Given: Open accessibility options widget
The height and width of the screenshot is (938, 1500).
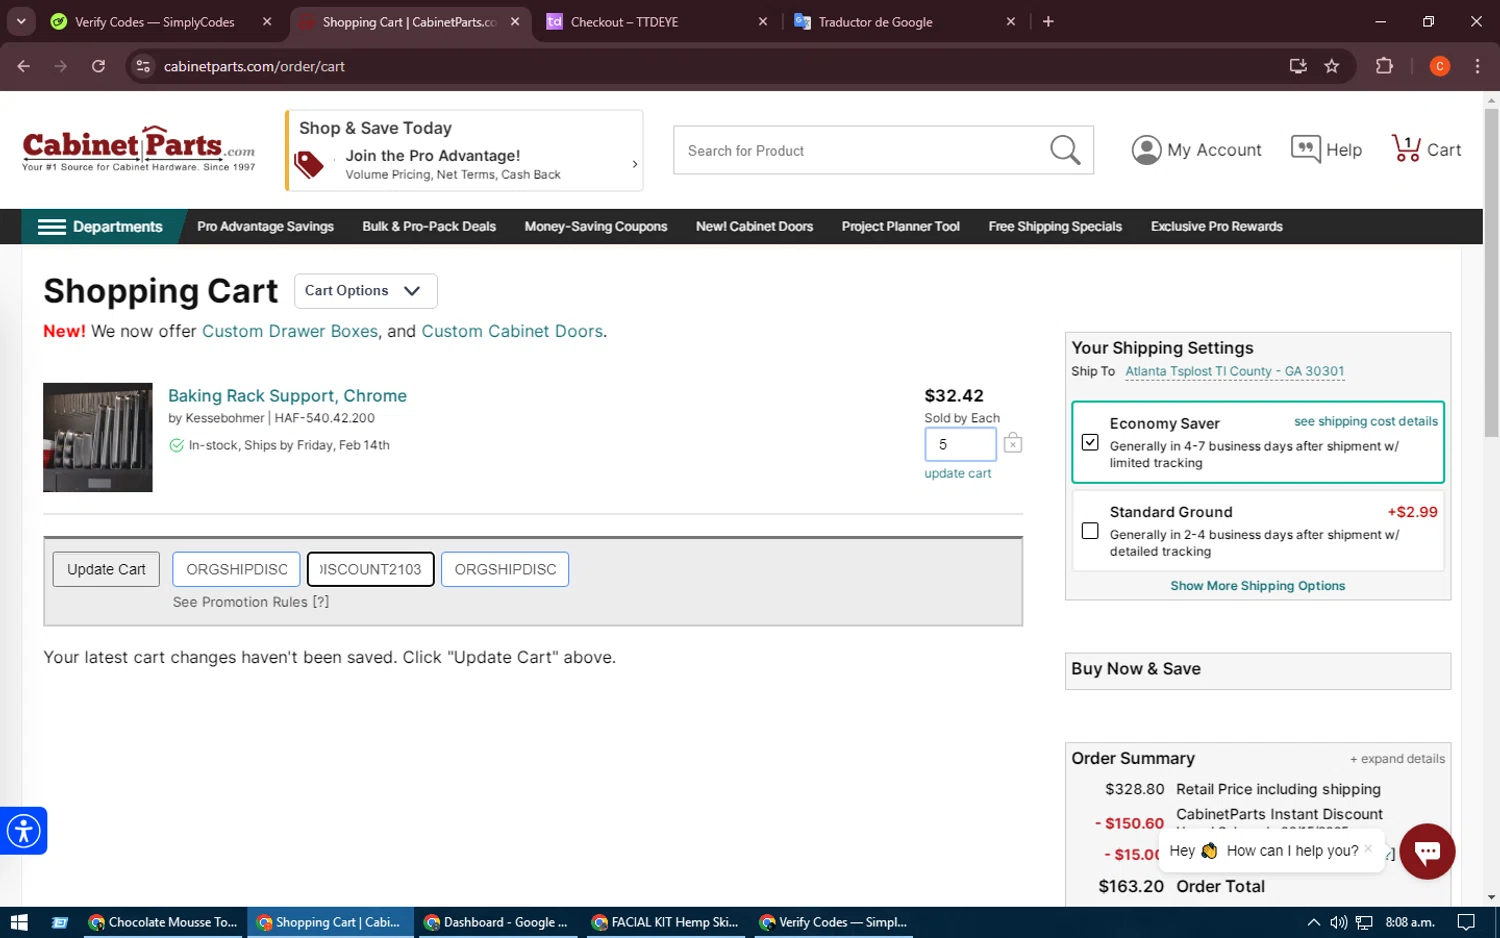Looking at the screenshot, I should pyautogui.click(x=23, y=830).
